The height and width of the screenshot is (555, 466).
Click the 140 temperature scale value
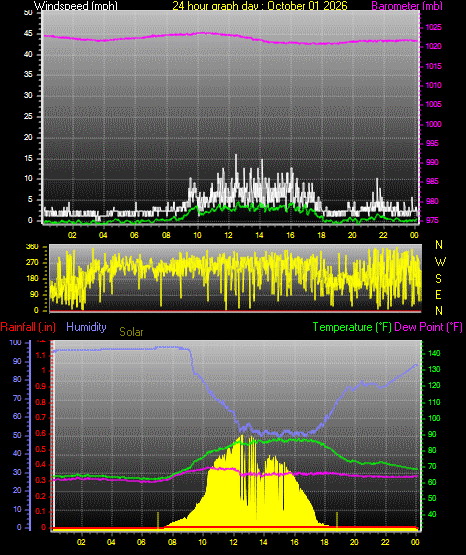(434, 353)
